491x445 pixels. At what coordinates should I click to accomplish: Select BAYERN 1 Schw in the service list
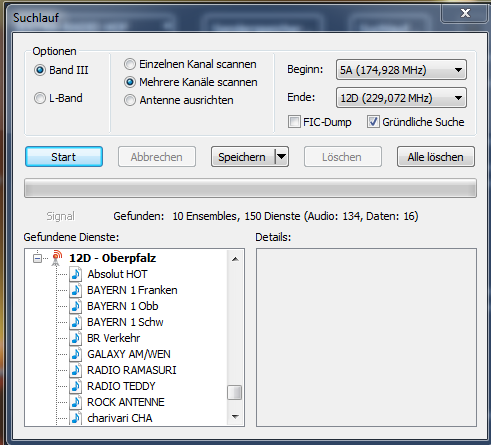125,322
